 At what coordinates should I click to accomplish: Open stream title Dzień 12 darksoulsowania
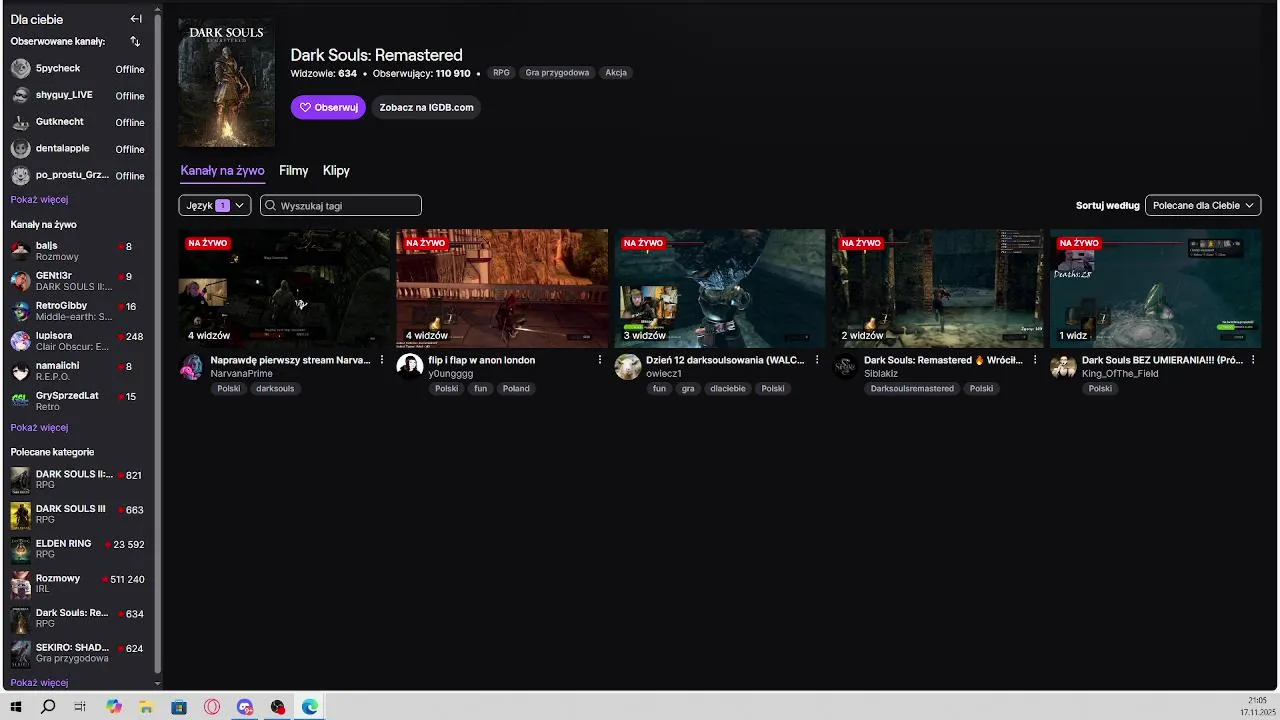[725, 360]
